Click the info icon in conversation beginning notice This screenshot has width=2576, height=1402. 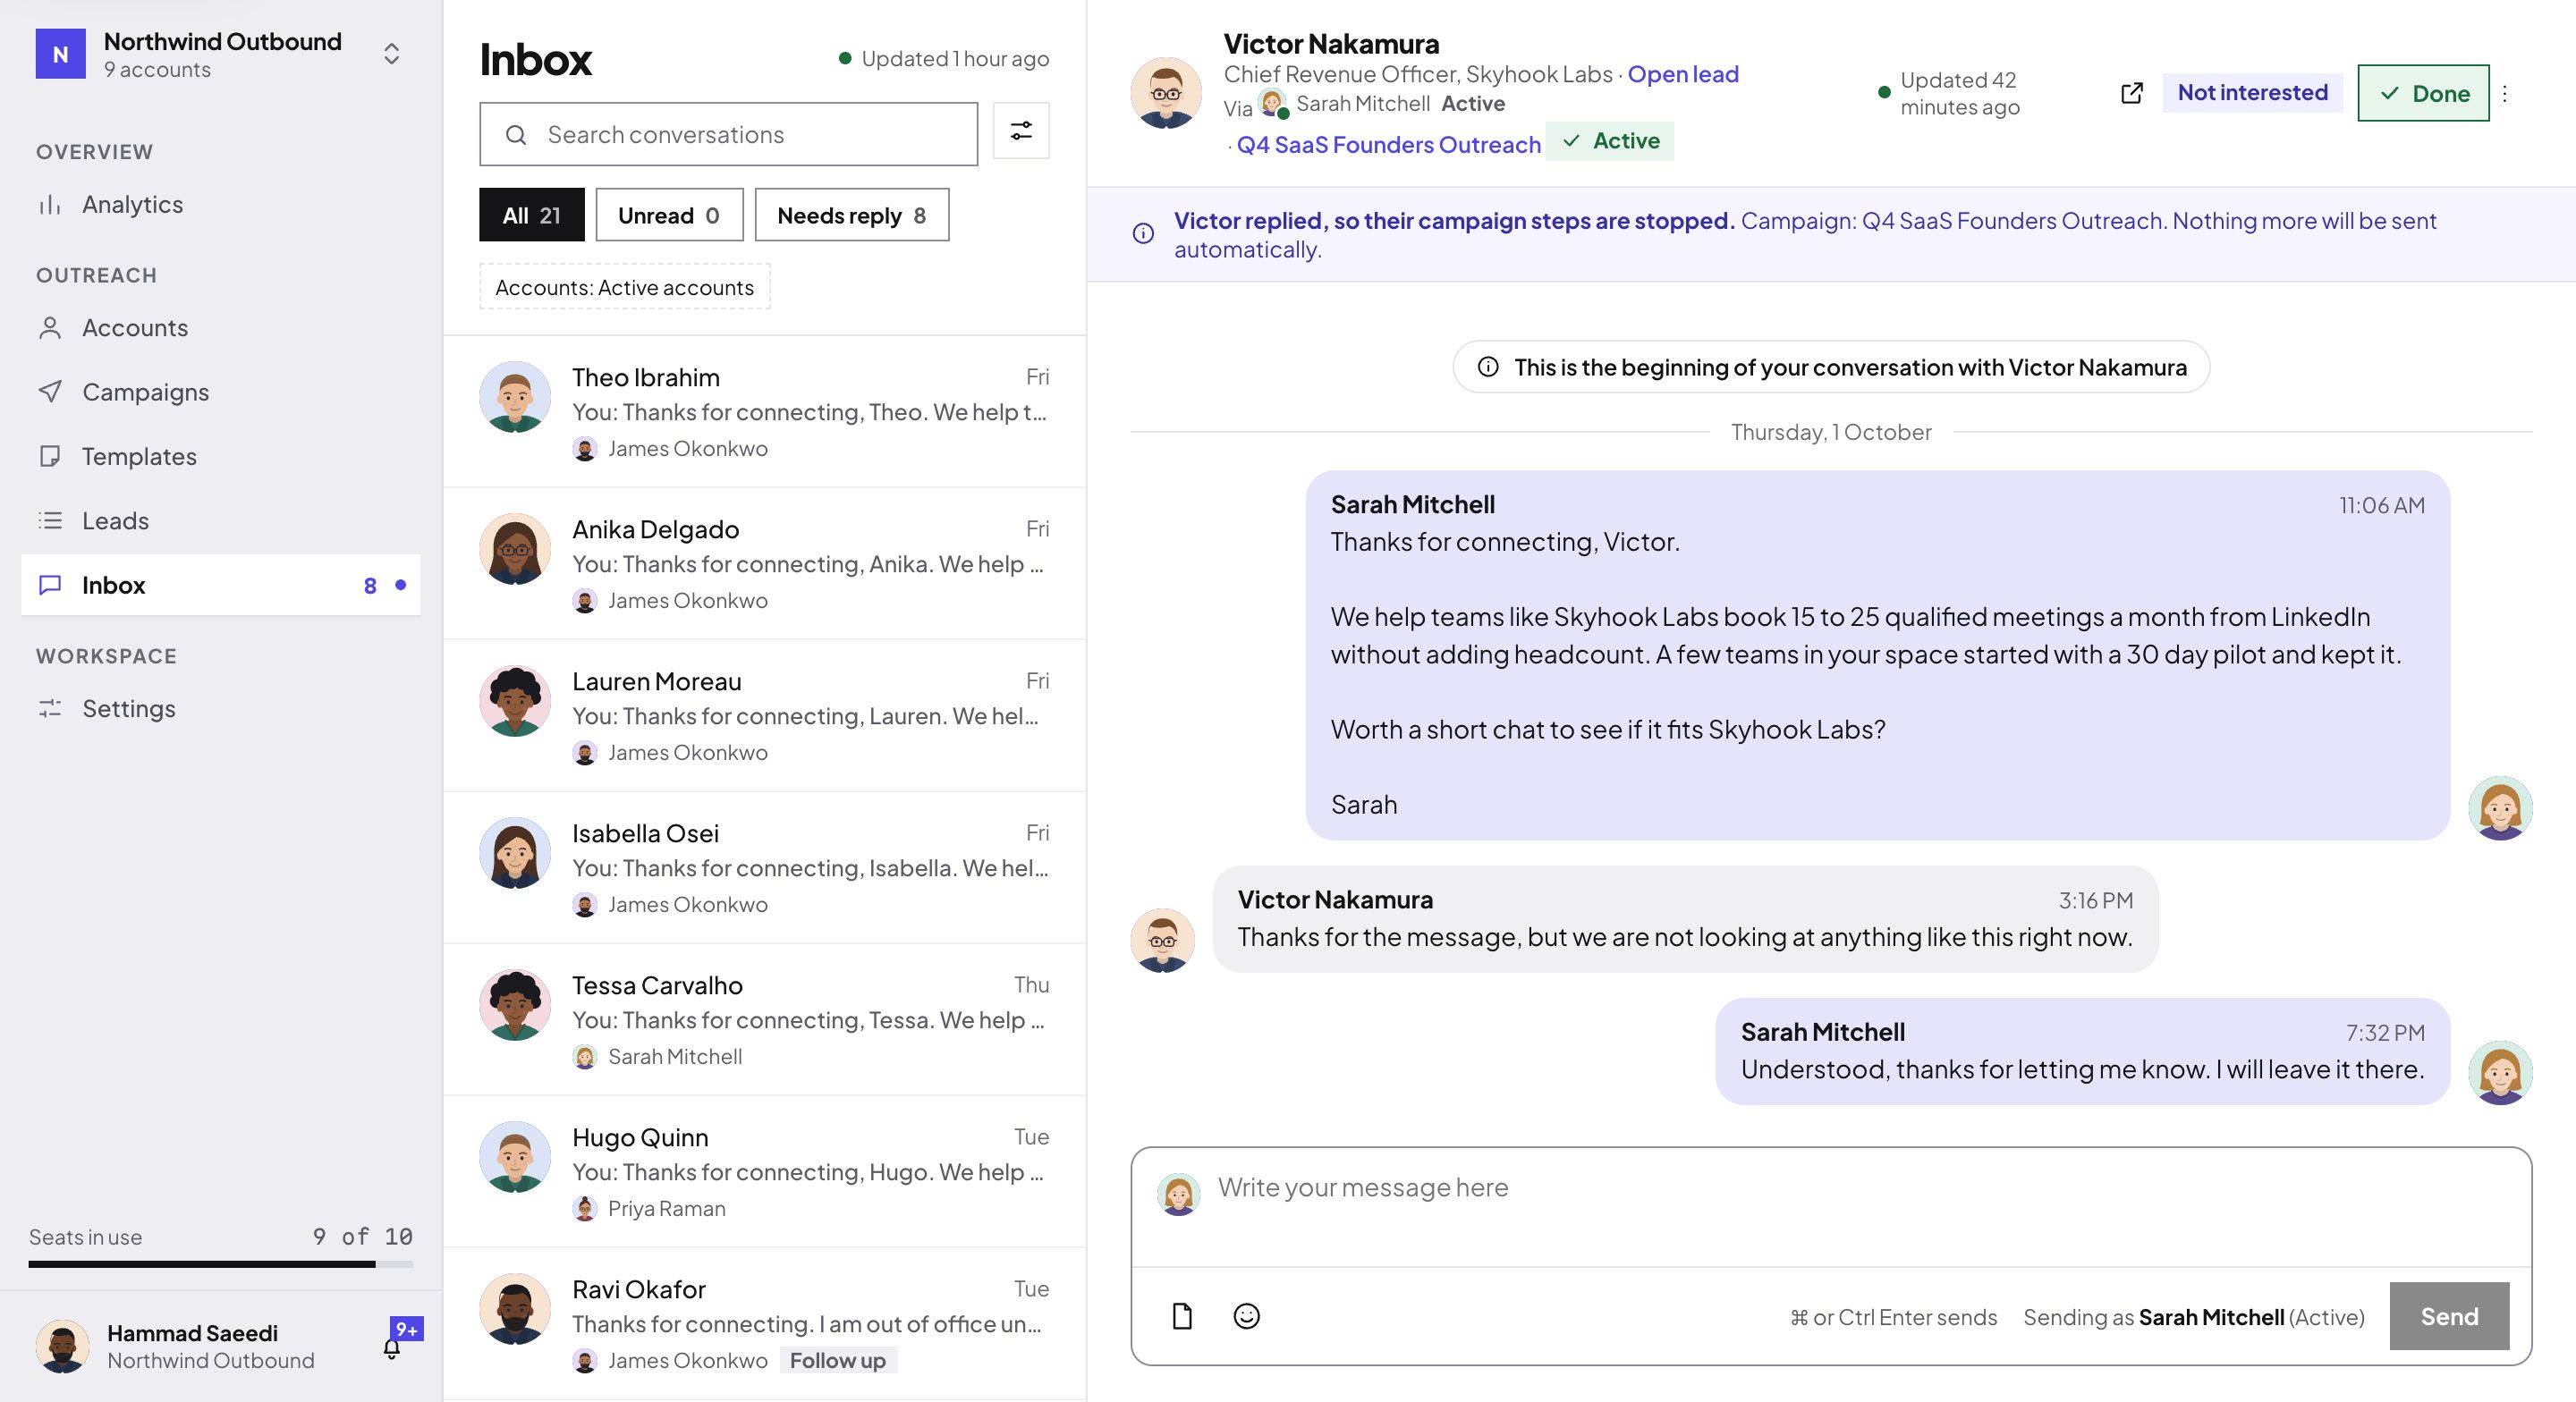coord(1488,367)
